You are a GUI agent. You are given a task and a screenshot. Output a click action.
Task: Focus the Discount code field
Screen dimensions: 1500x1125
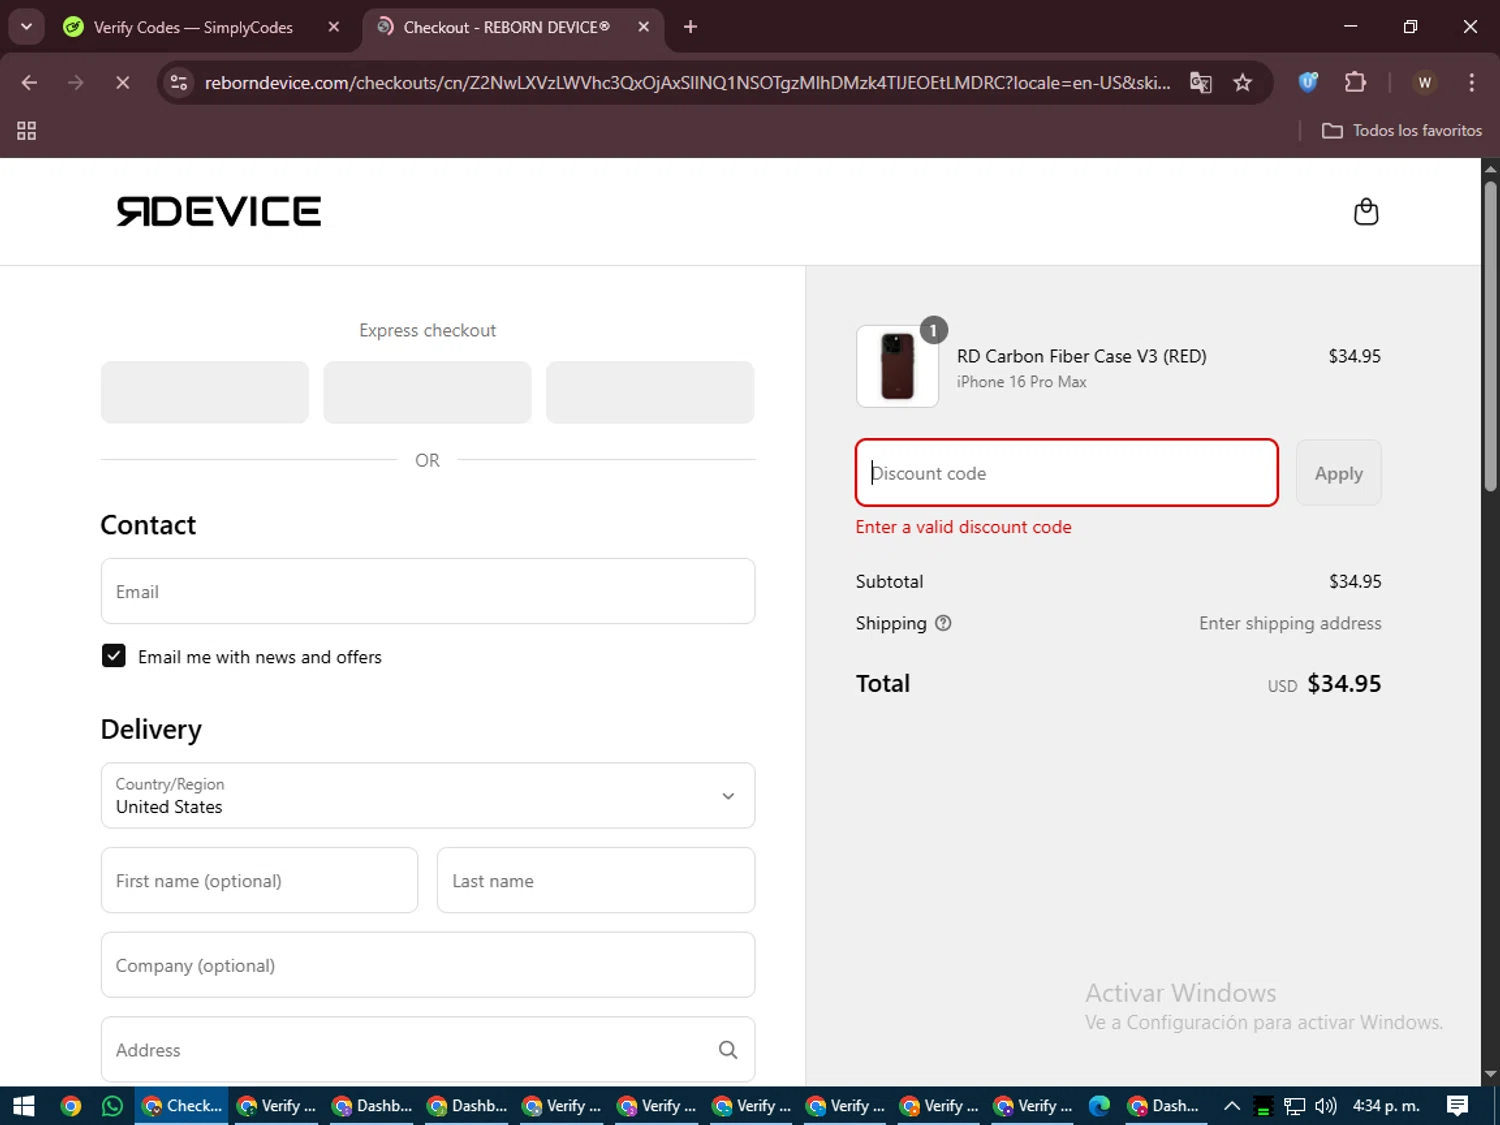pos(1067,473)
